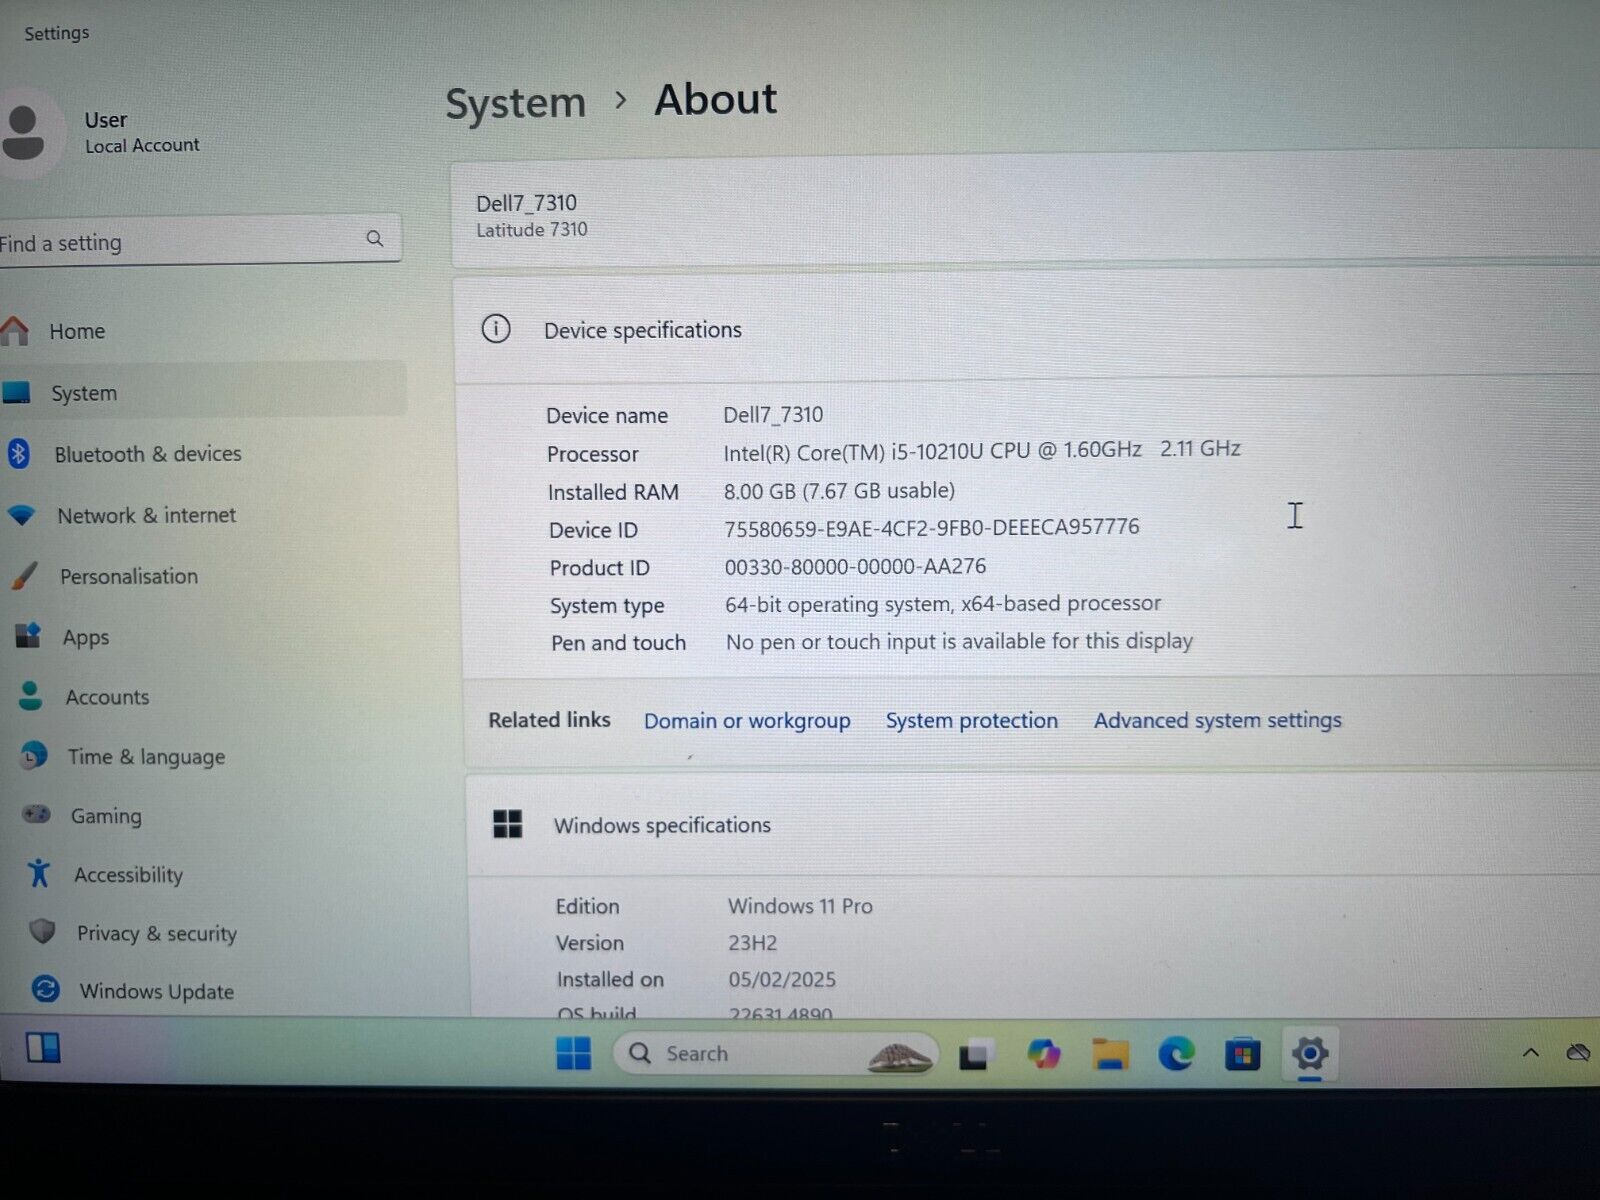Click the version value 23H2
Screen dimensions: 1600x1200
point(752,943)
